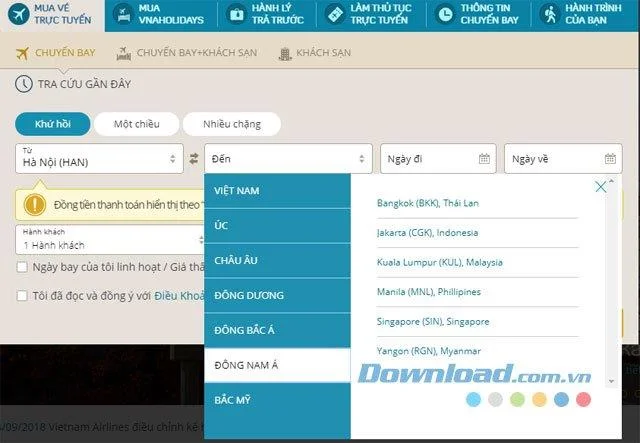Choose Kuala Lumpur (KUL), Malaysia destination
The width and height of the screenshot is (640, 443).
[x=440, y=262]
